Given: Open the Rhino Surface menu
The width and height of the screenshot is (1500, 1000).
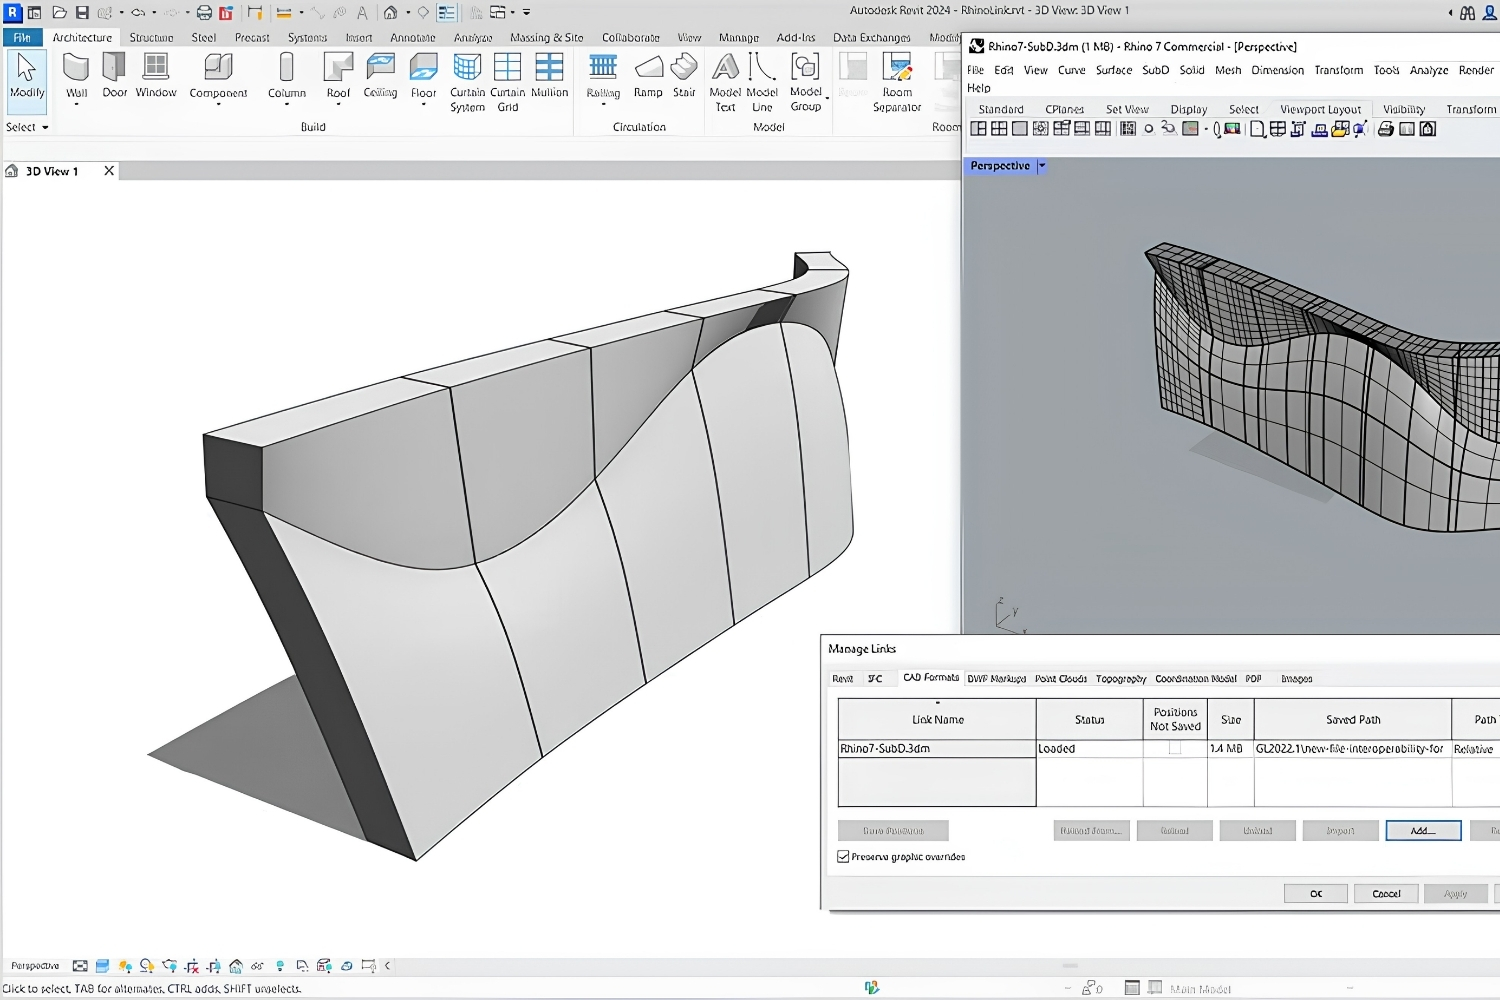Looking at the screenshot, I should (x=1113, y=70).
